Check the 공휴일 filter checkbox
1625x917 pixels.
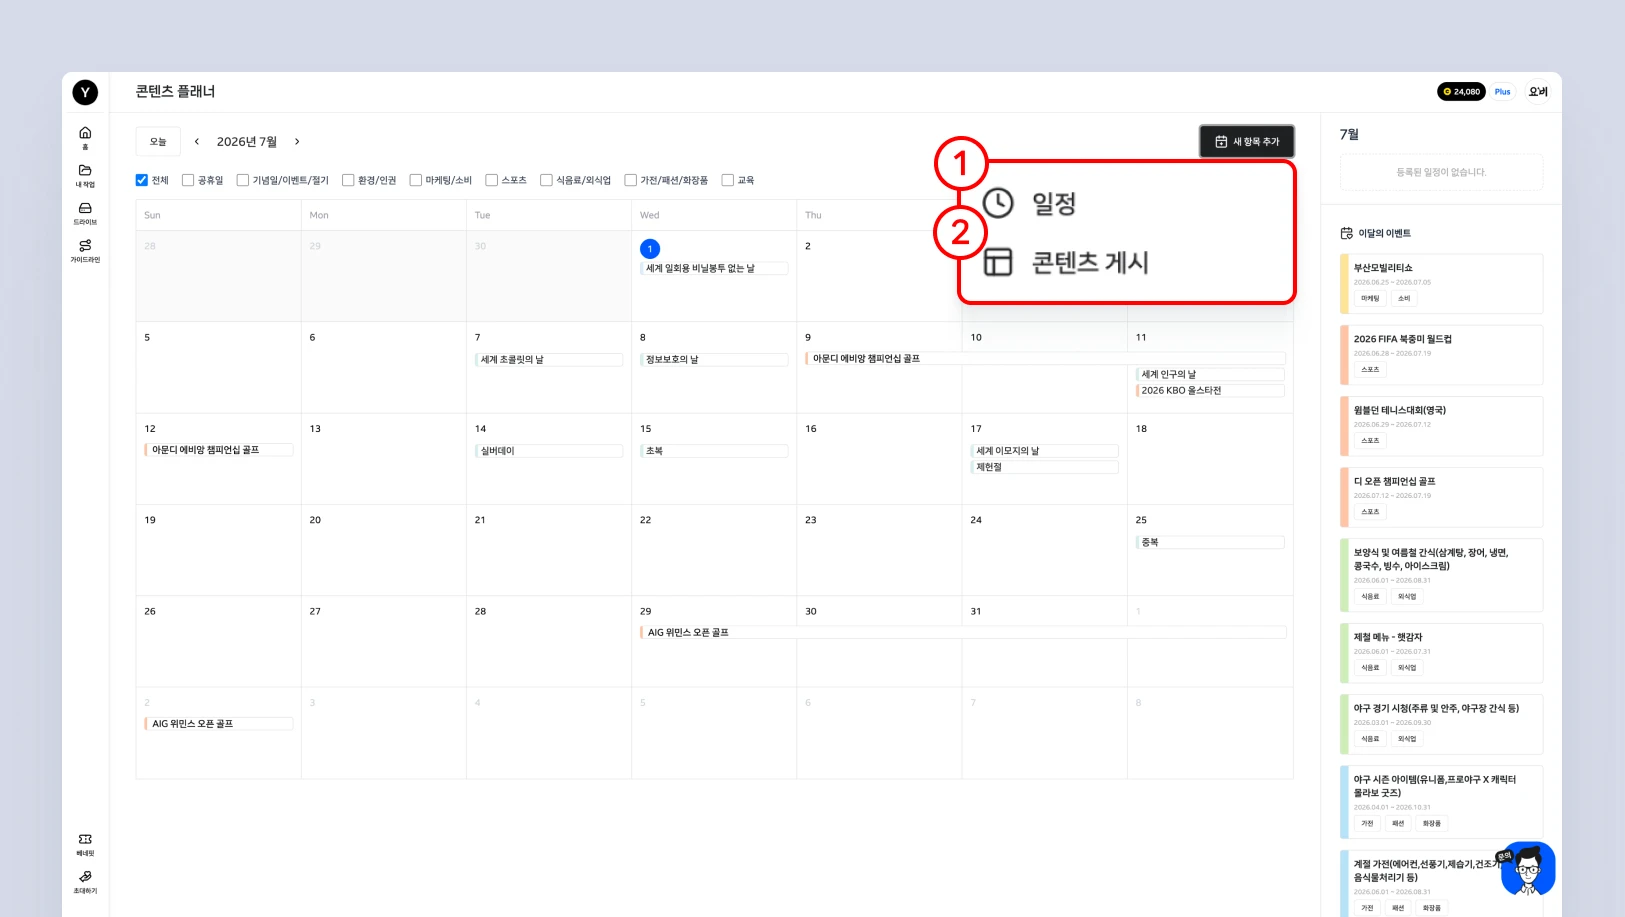188,180
